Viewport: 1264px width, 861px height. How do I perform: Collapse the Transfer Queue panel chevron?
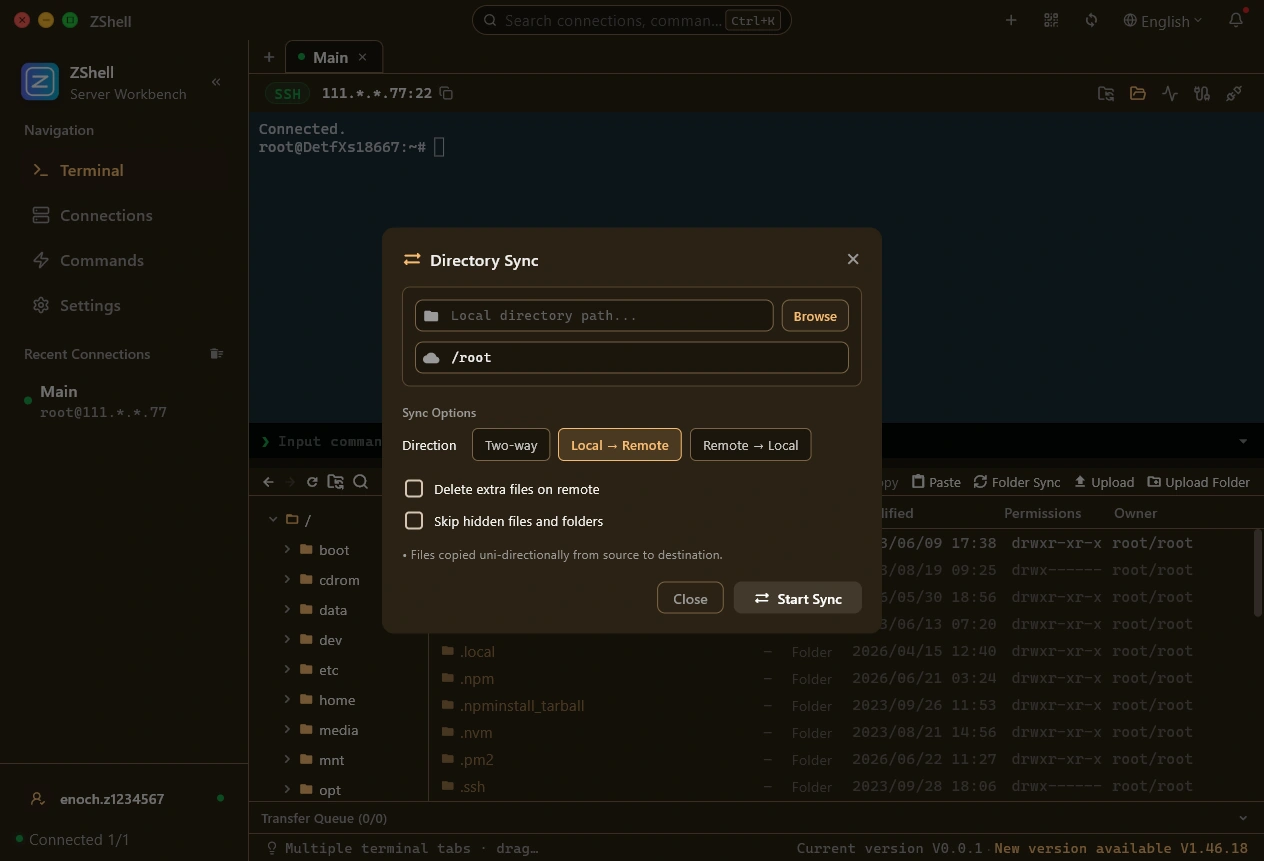click(x=1243, y=818)
